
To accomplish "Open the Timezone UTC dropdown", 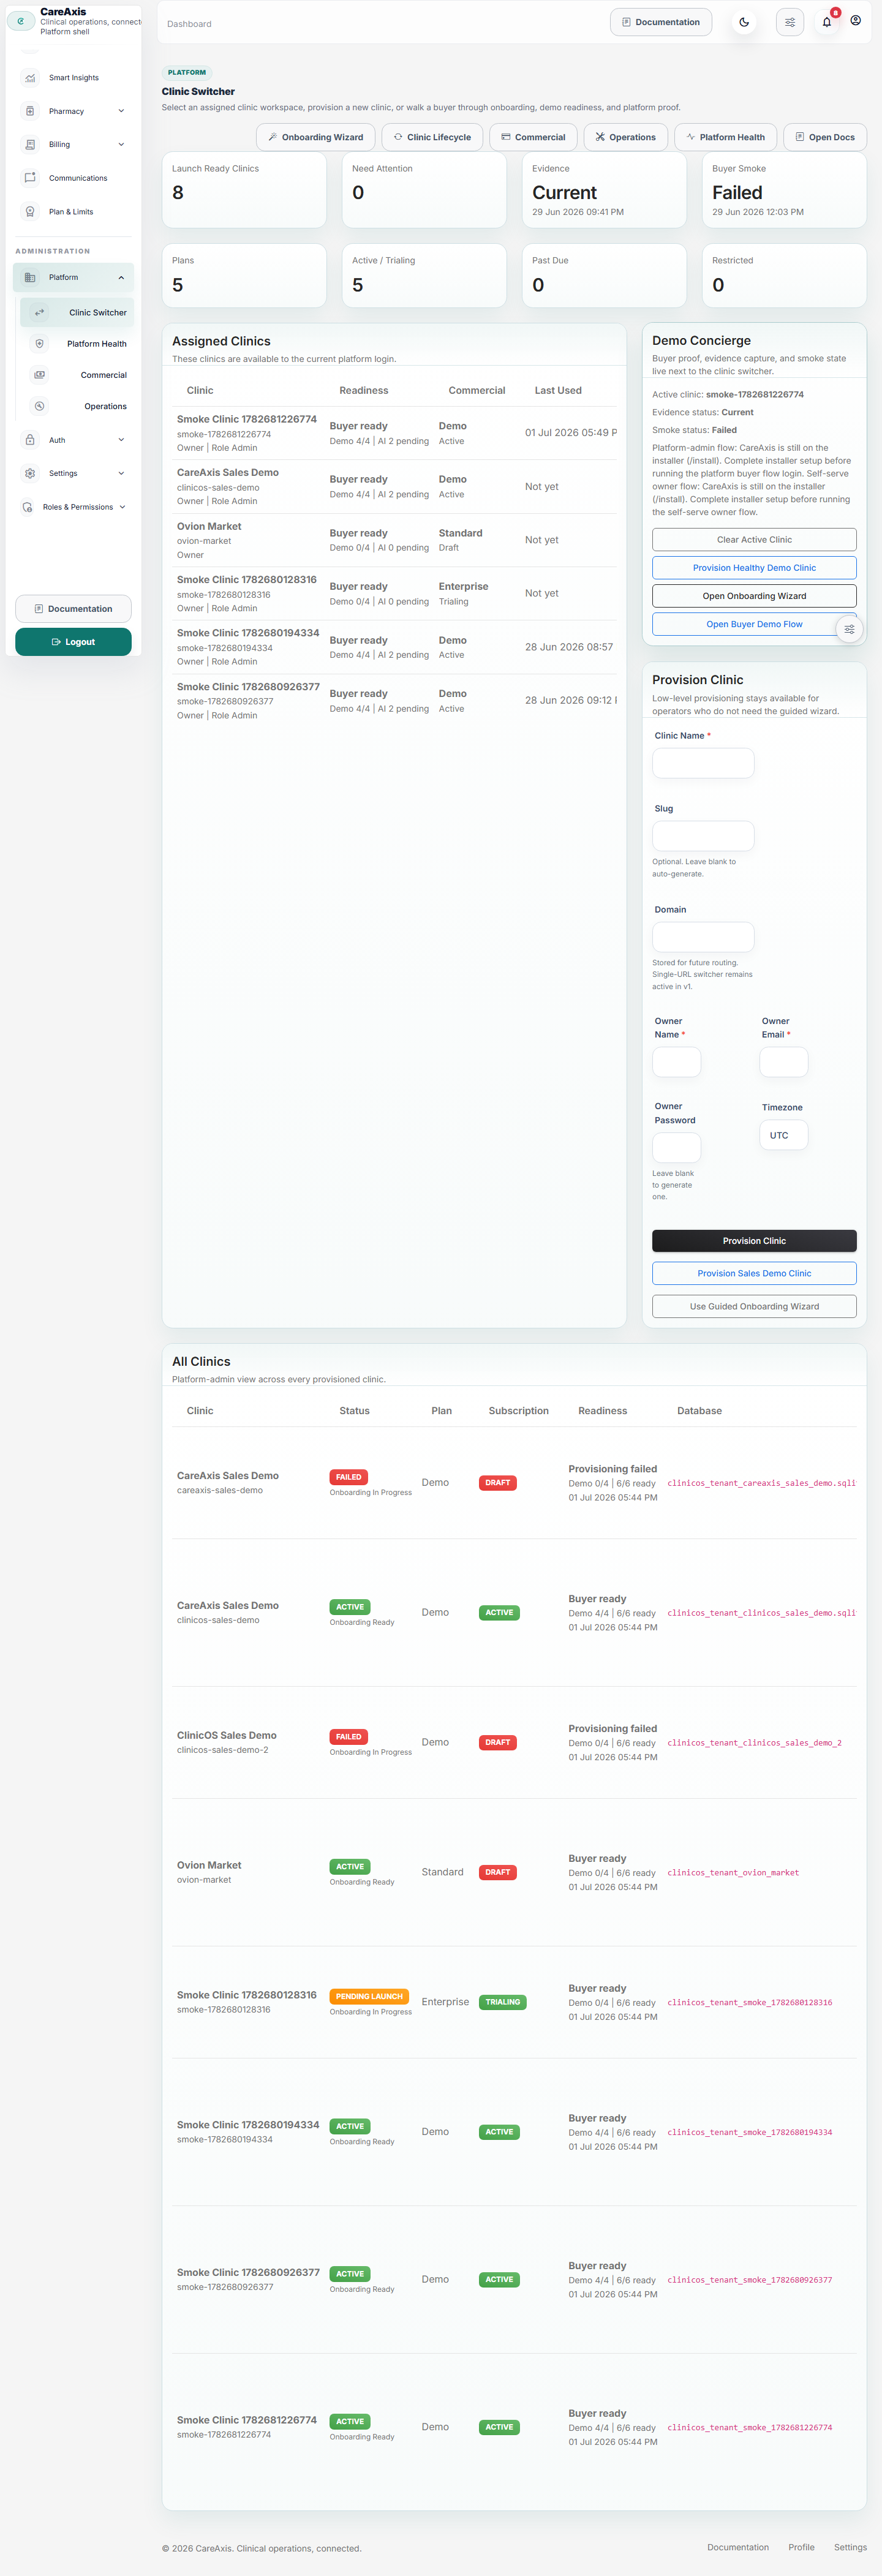I will [x=784, y=1135].
